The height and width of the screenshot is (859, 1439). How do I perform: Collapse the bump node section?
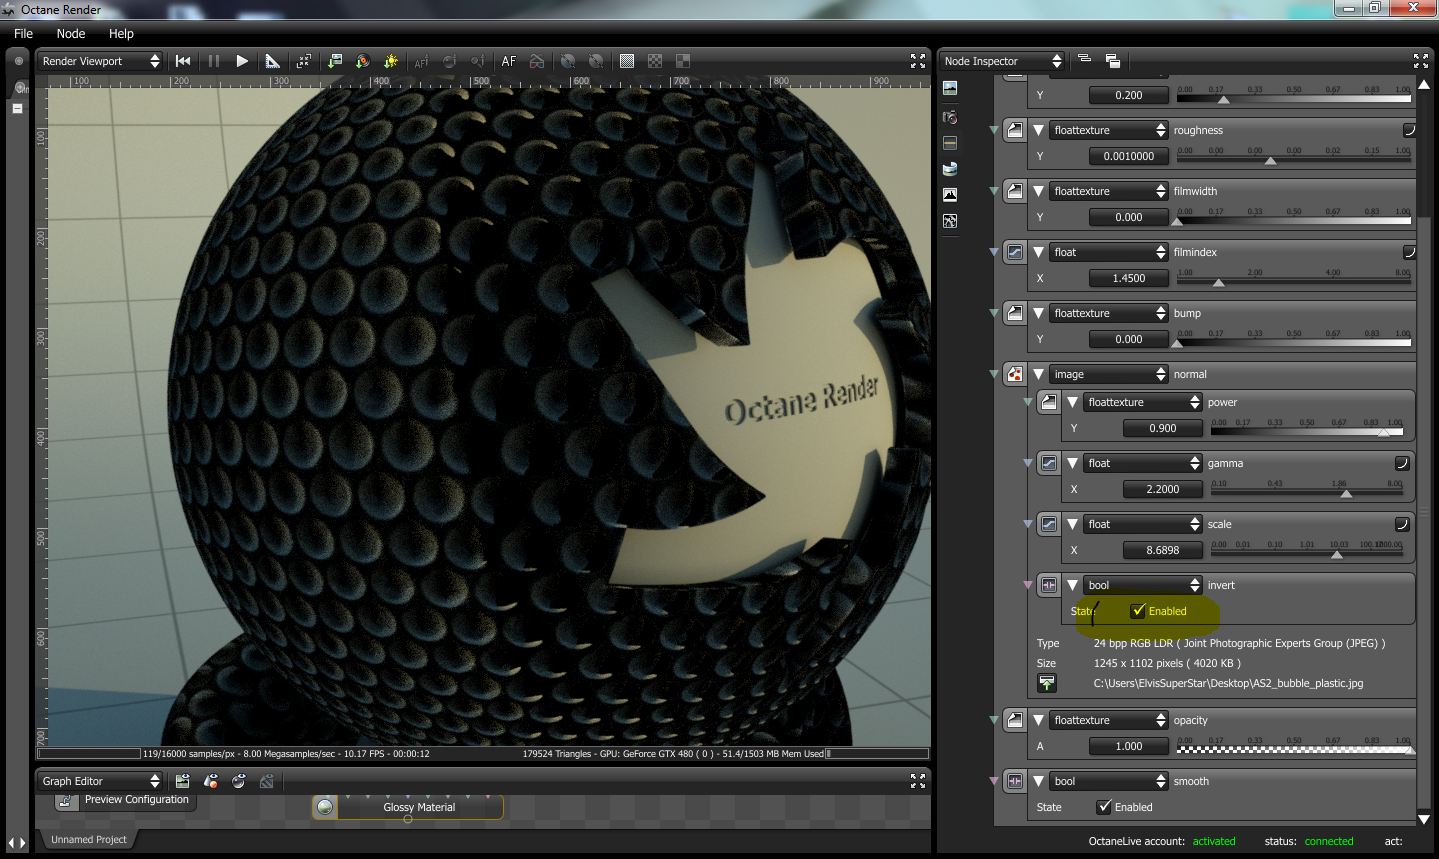point(1039,313)
